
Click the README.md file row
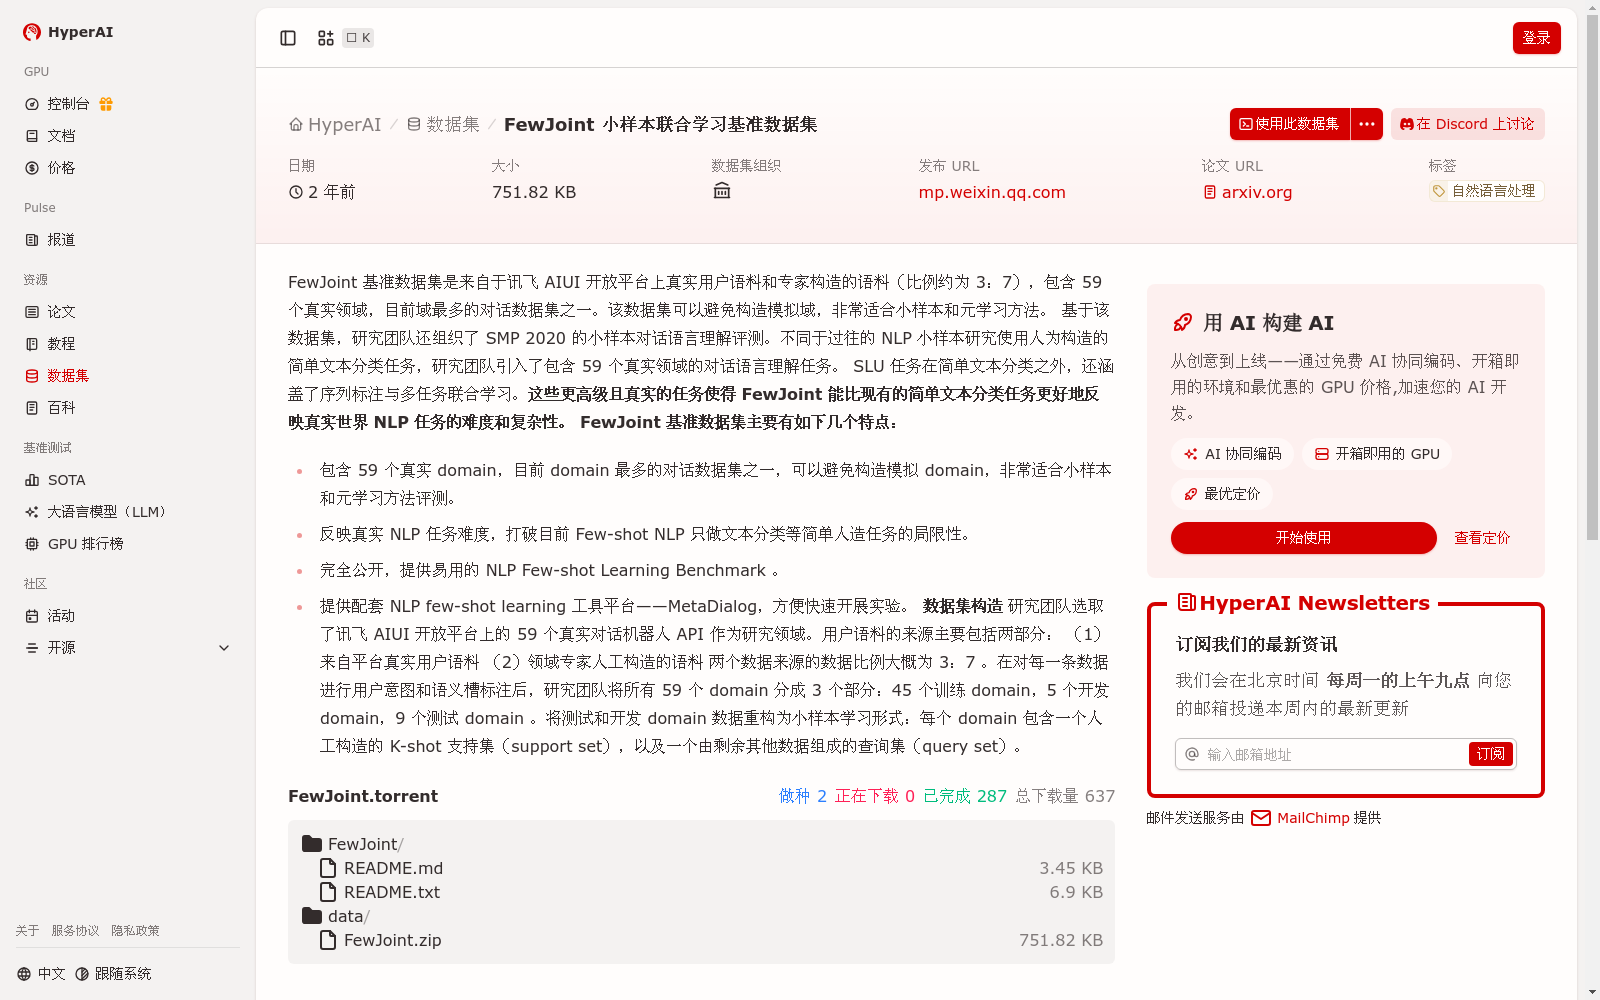pyautogui.click(x=701, y=868)
